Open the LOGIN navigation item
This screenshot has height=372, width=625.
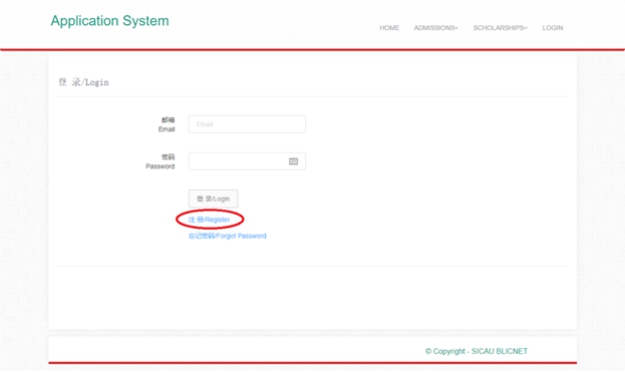pos(552,28)
